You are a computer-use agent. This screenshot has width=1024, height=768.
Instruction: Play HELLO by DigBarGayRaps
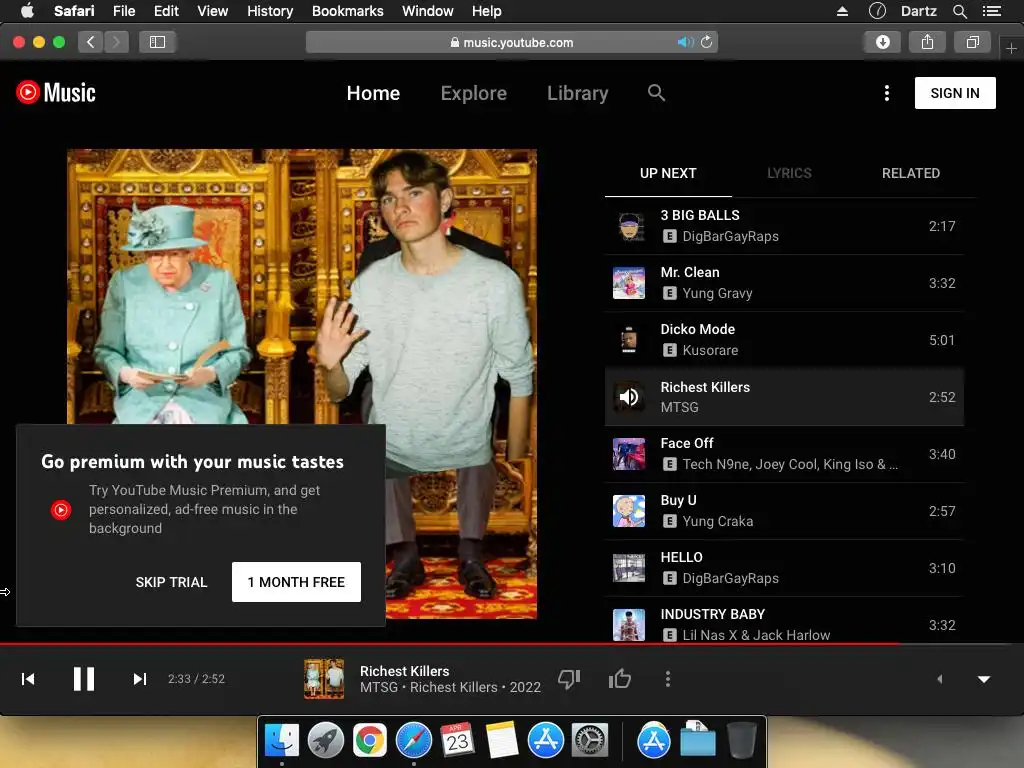tap(784, 568)
